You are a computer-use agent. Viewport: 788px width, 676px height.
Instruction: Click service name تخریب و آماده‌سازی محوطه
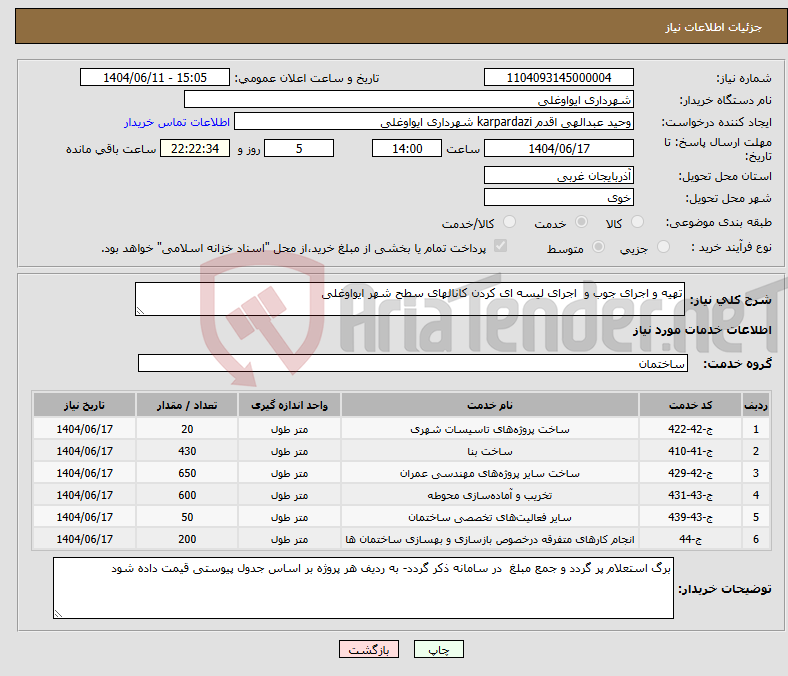[489, 495]
